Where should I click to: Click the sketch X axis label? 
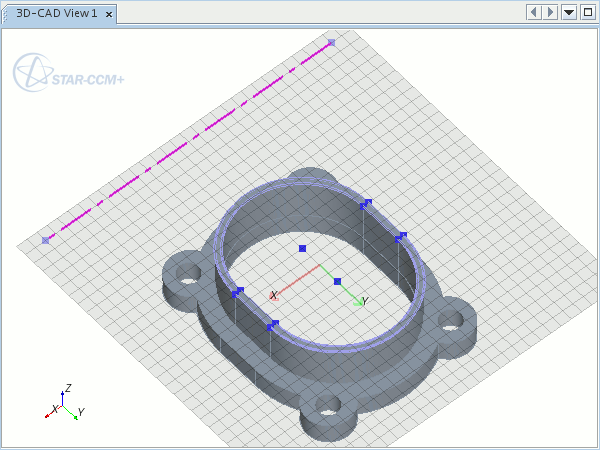[x=273, y=296]
